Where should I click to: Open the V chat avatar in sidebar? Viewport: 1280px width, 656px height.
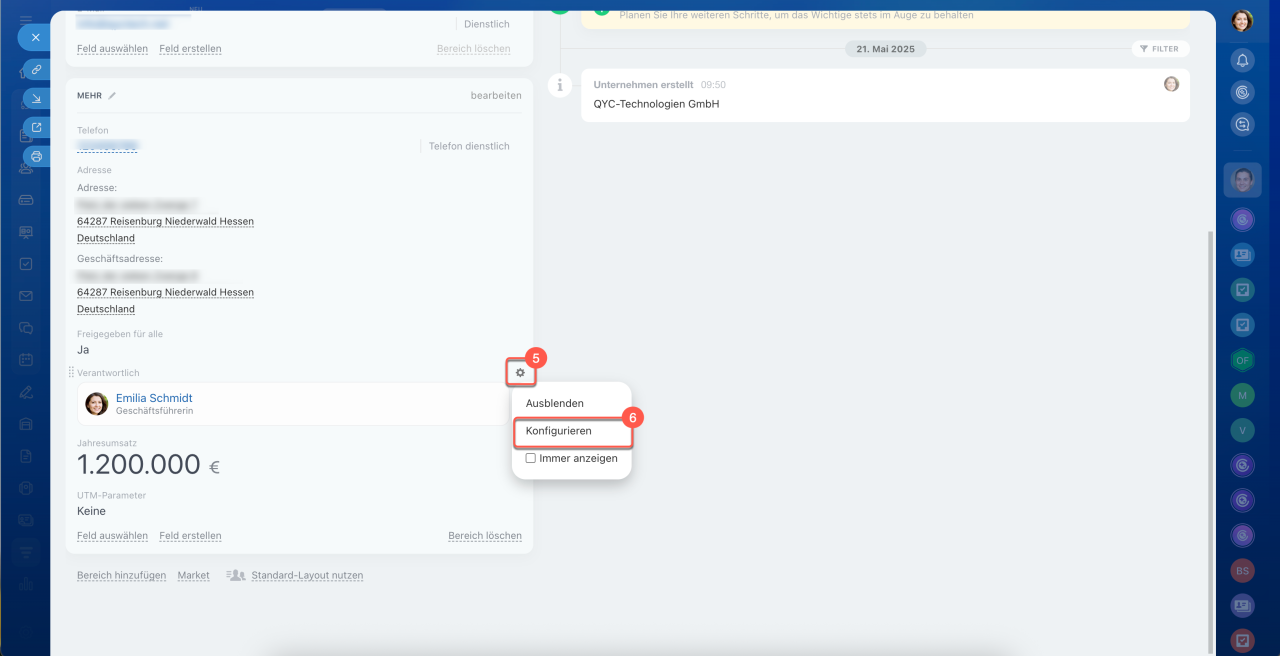coord(1242,430)
